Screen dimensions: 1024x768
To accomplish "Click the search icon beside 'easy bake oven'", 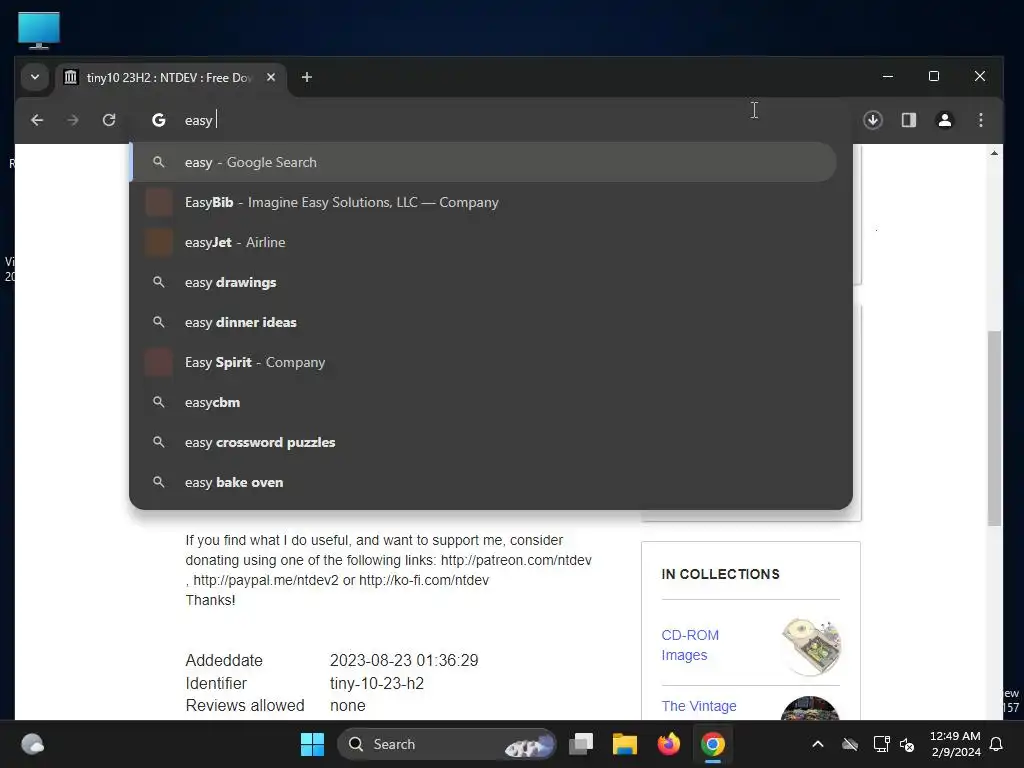I will coord(159,482).
